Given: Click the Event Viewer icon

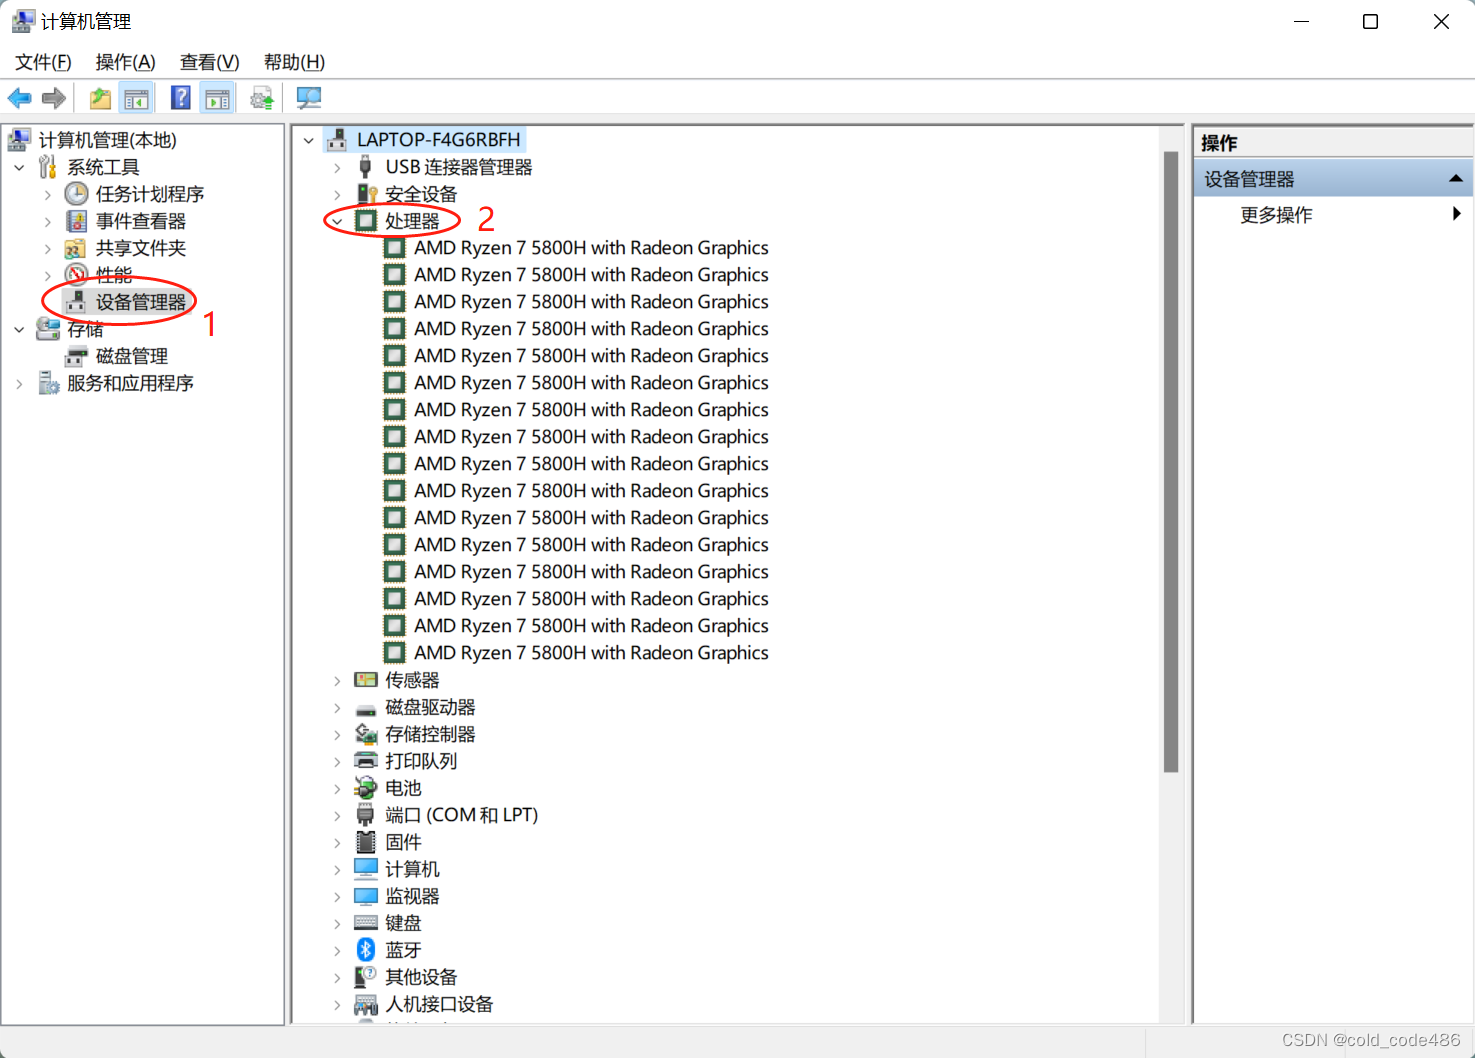Looking at the screenshot, I should pos(76,220).
